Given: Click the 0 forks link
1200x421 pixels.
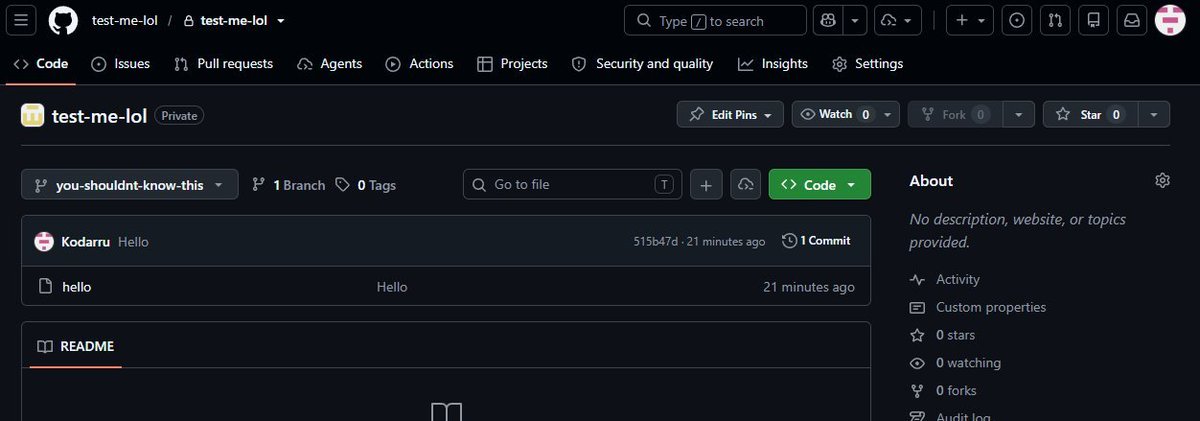Looking at the screenshot, I should (x=943, y=391).
